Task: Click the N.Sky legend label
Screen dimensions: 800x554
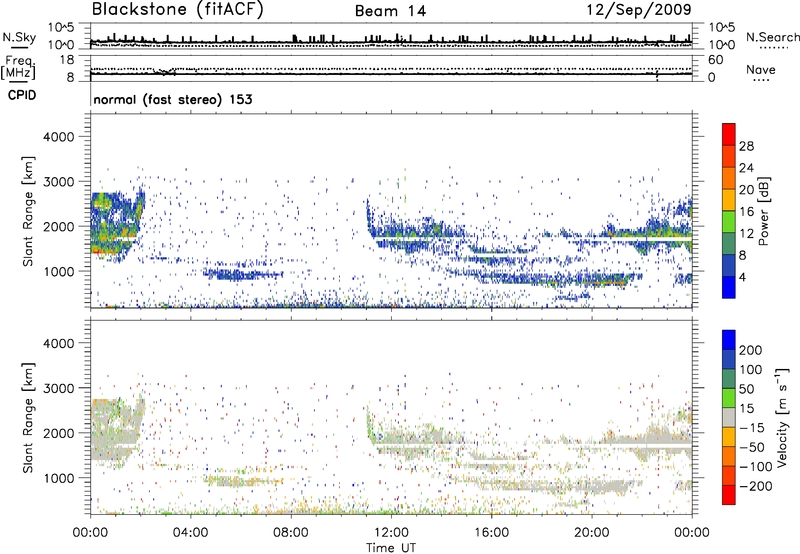Action: point(19,37)
